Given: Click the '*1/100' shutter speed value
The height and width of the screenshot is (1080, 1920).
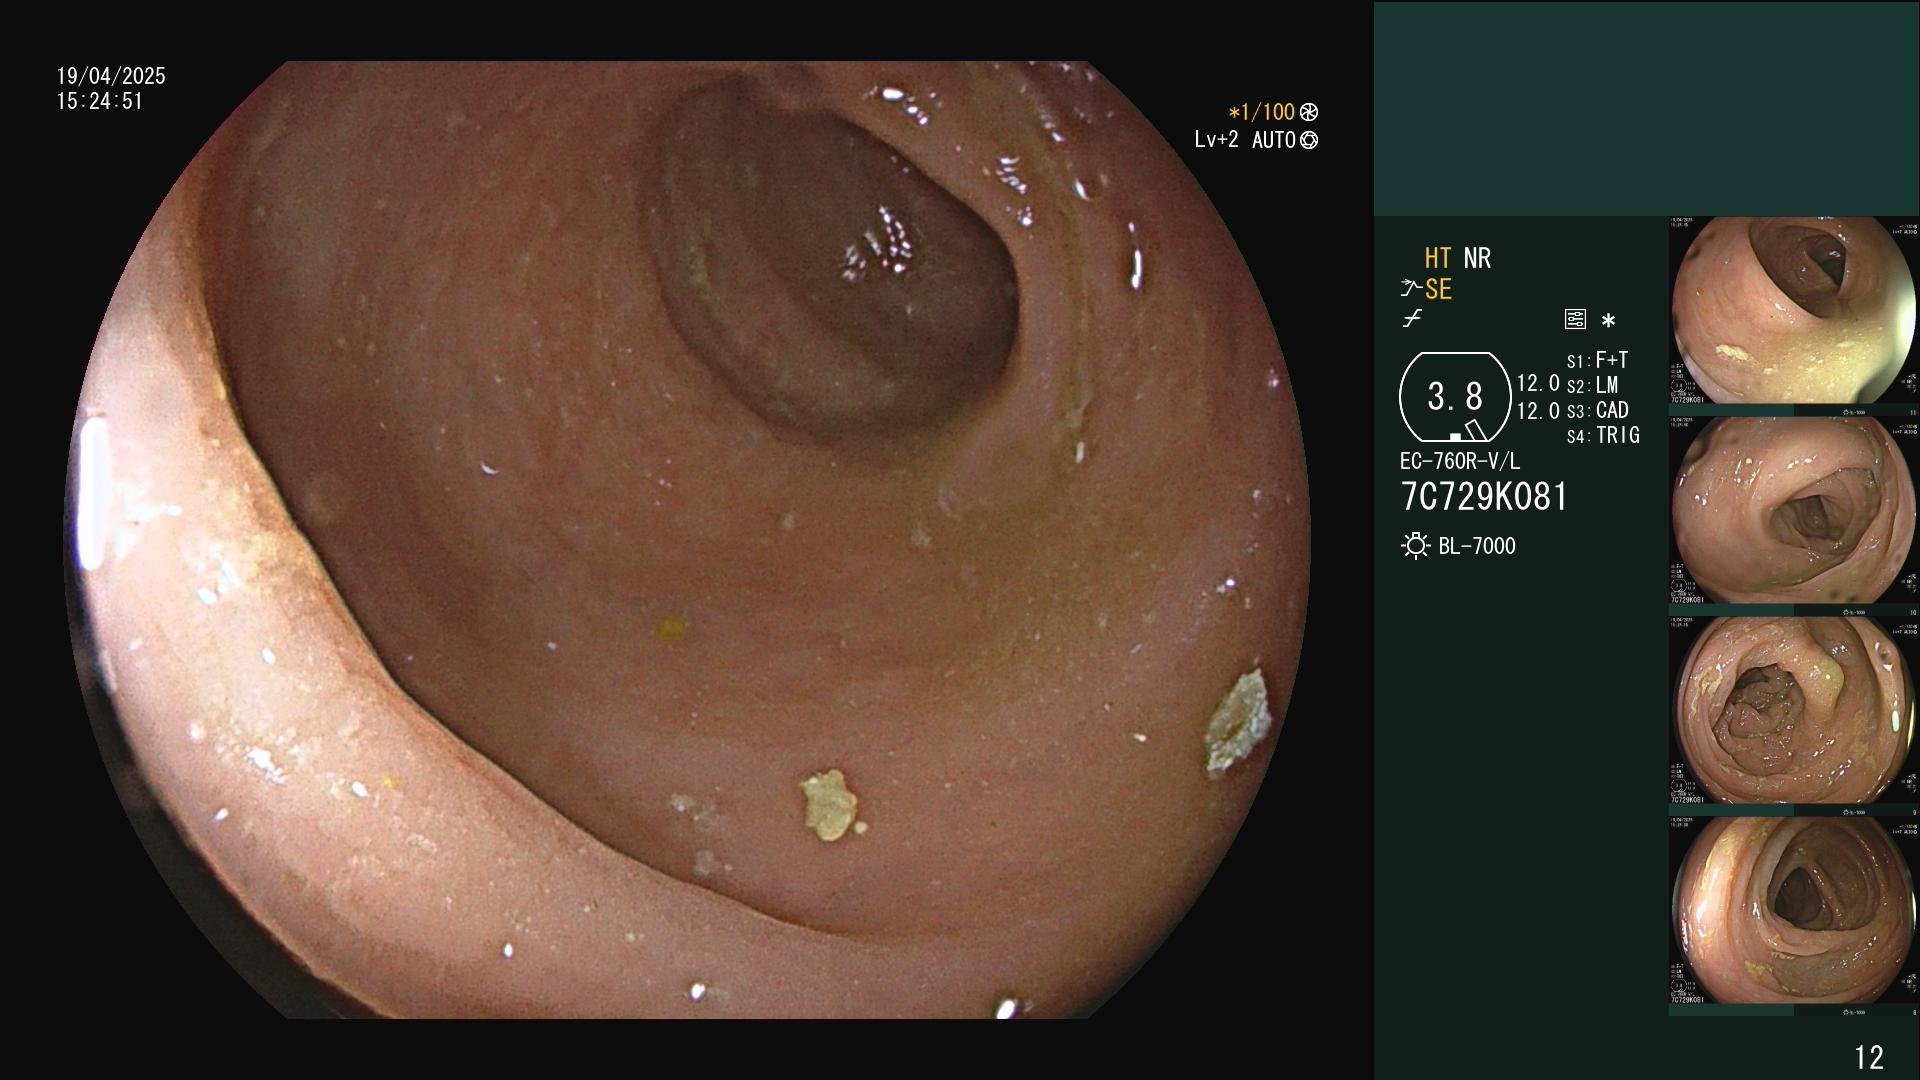Looking at the screenshot, I should 1261,112.
